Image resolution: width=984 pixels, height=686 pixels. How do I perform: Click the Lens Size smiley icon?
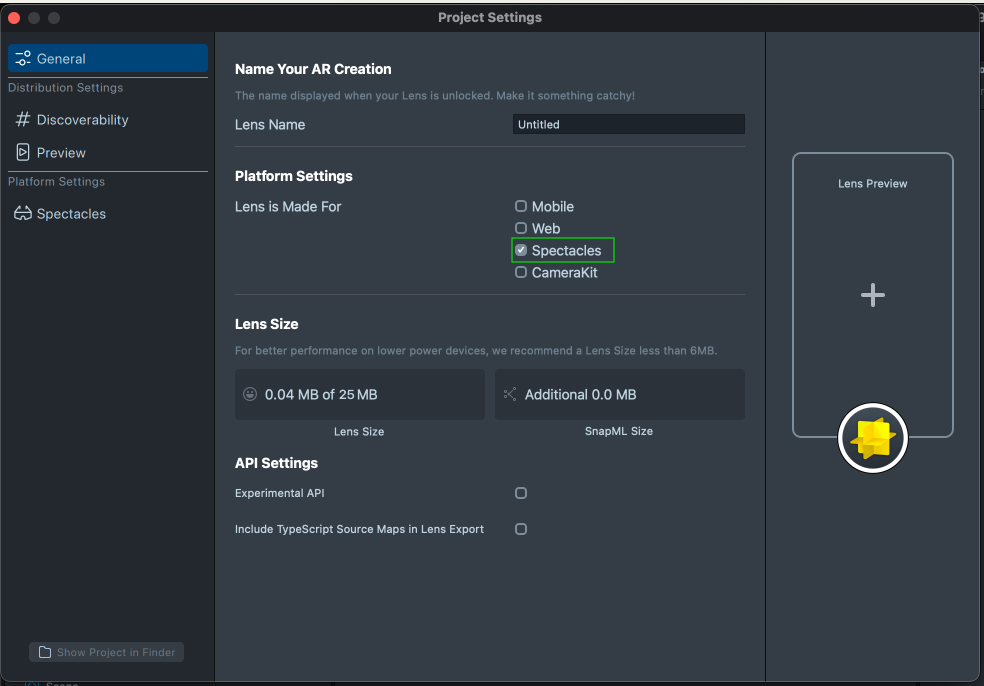coord(250,395)
